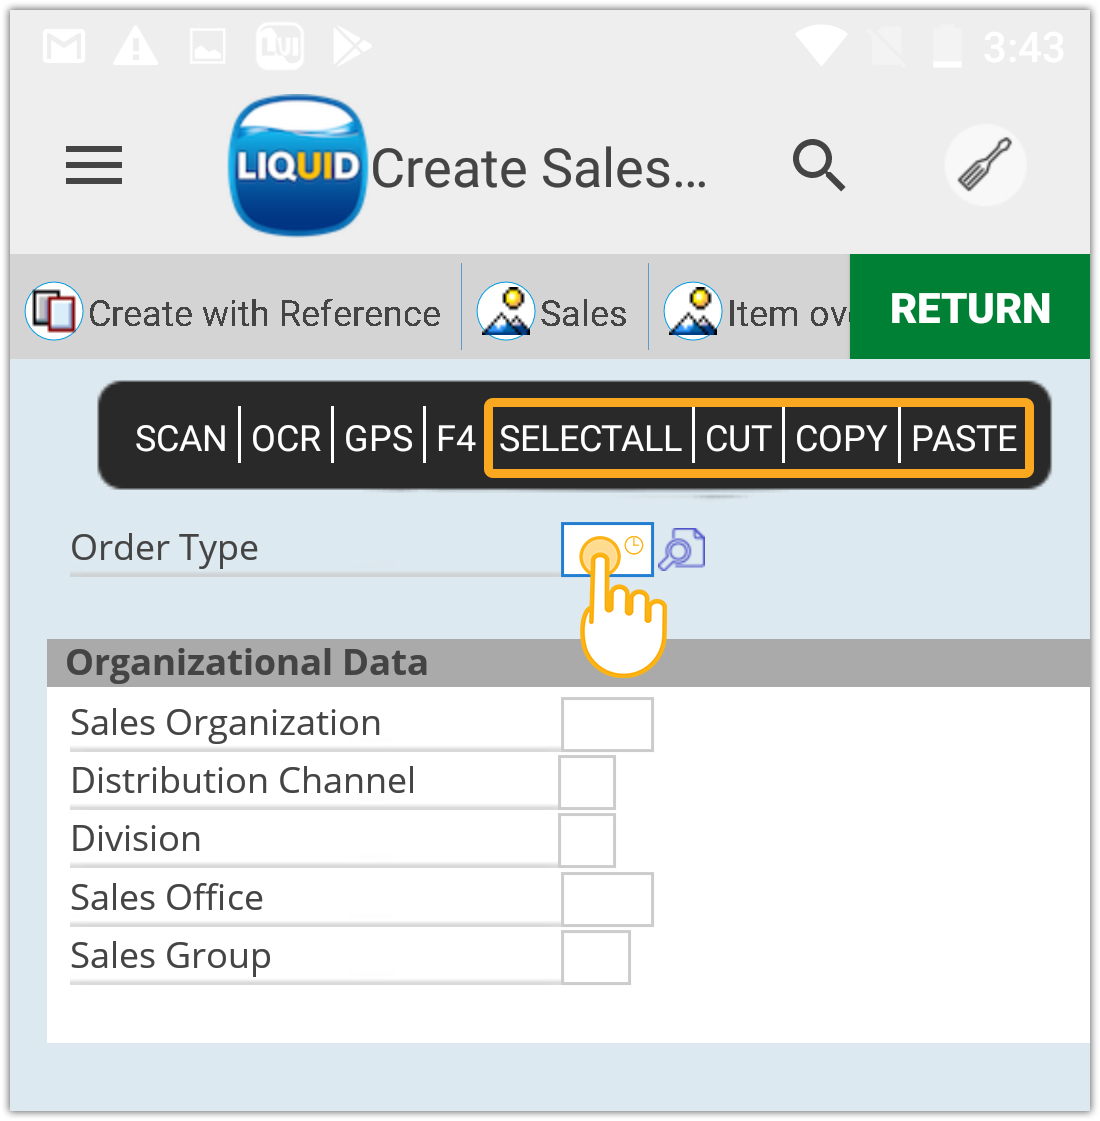Select SELECTALL in the toolbar
This screenshot has height=1121, width=1100.
(x=590, y=438)
